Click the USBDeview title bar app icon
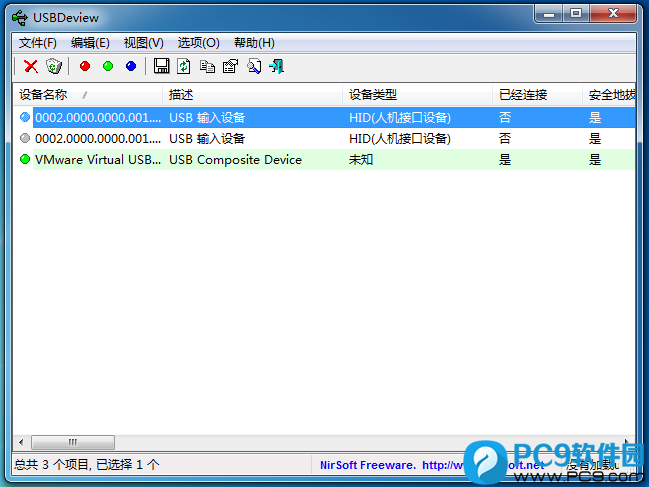649x487 pixels. click(19, 18)
